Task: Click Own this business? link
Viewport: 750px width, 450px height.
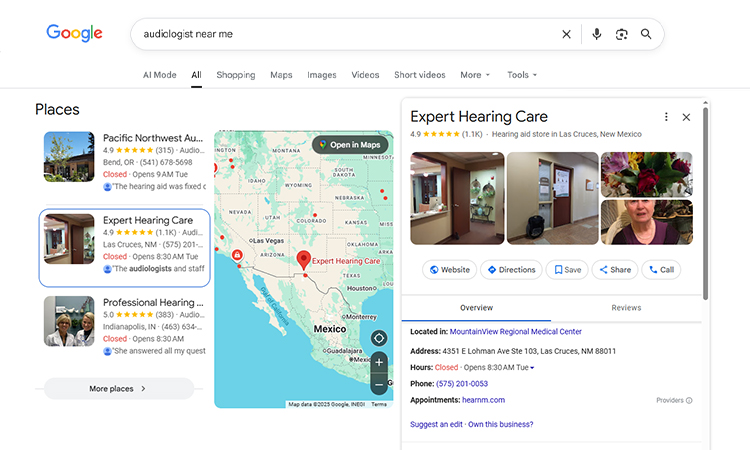Action: click(x=501, y=424)
